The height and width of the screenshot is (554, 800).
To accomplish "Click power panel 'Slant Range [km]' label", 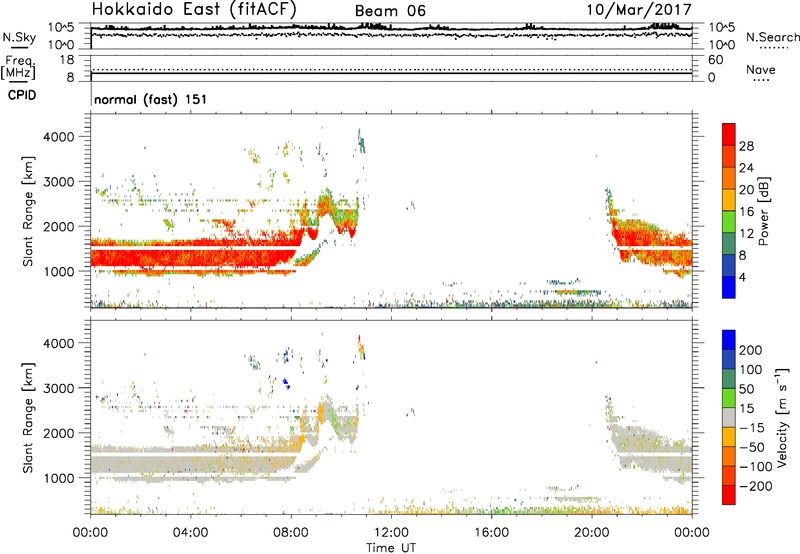I will (x=28, y=211).
